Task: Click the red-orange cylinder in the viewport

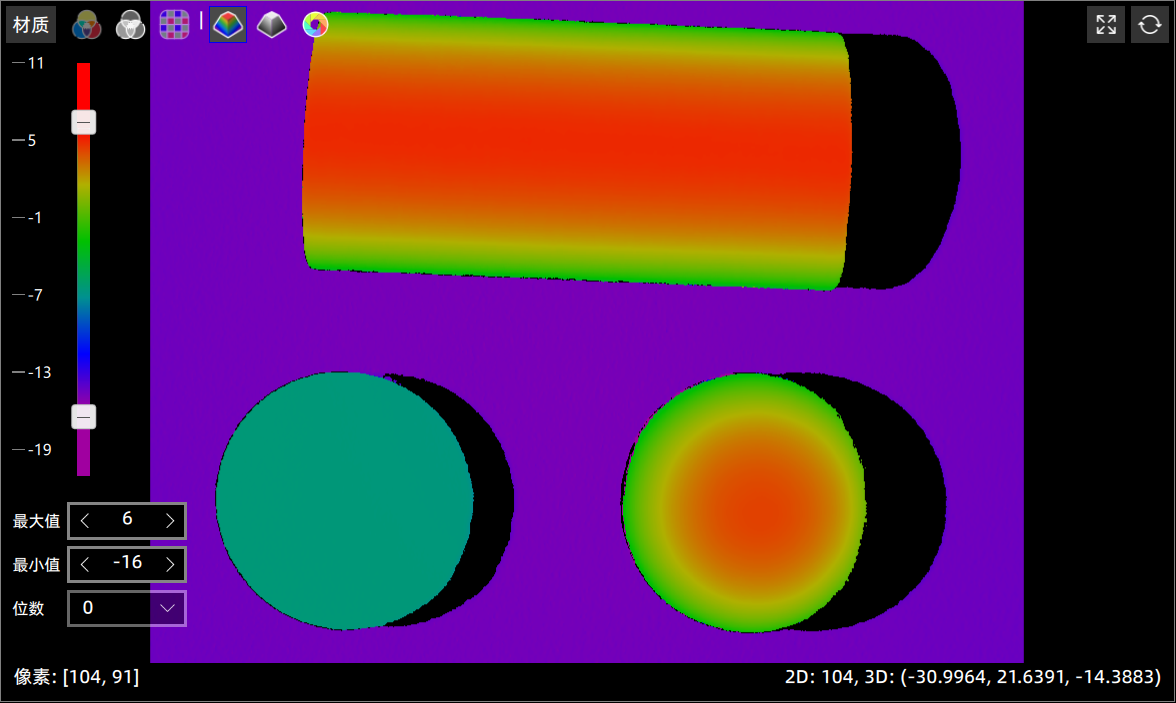Action: [x=575, y=150]
